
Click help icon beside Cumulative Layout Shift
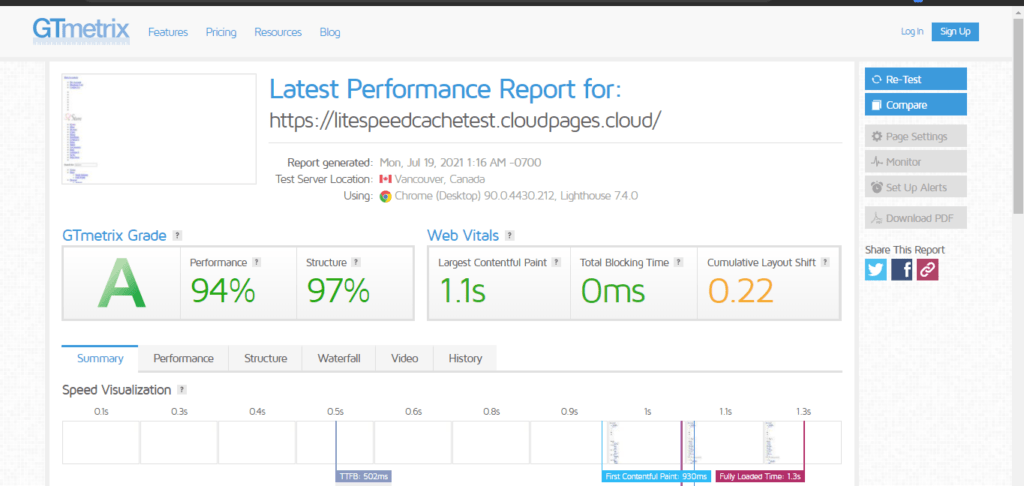[x=825, y=263]
